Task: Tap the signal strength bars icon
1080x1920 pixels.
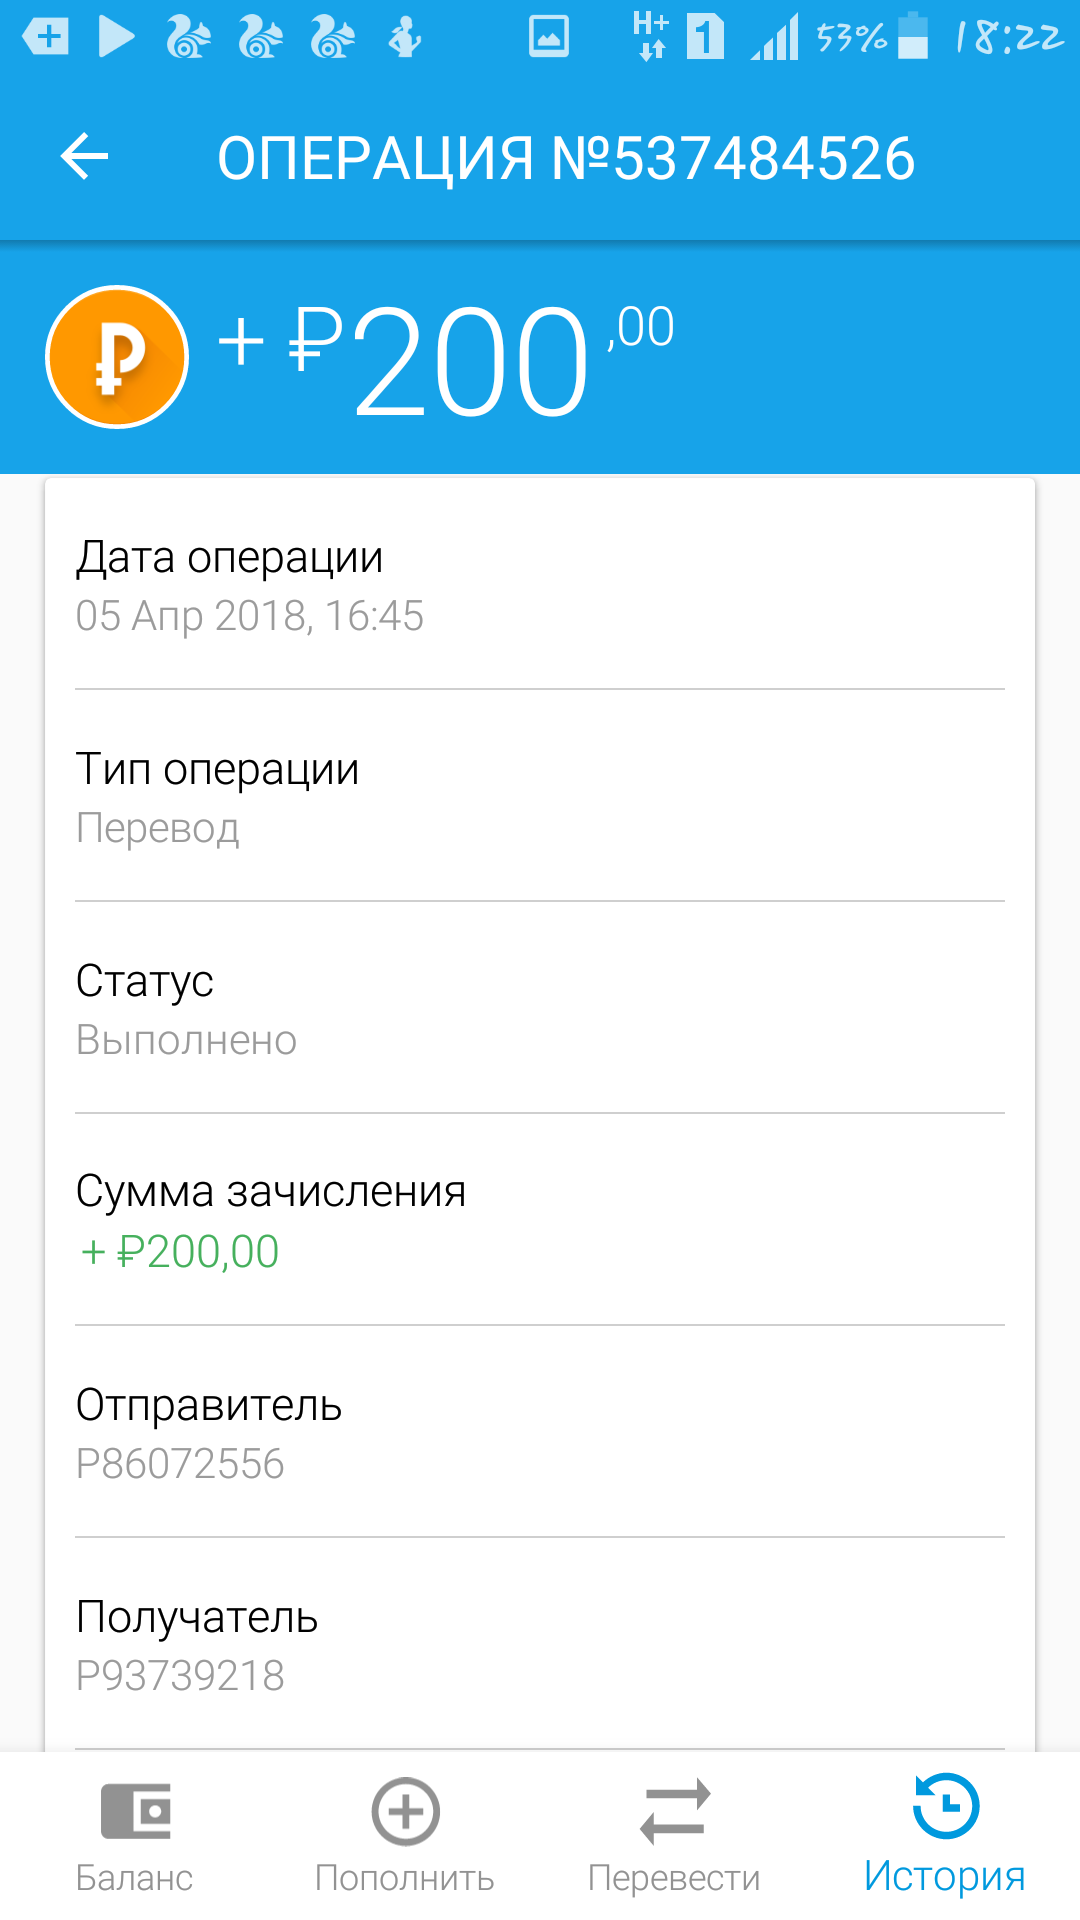Action: pos(775,37)
